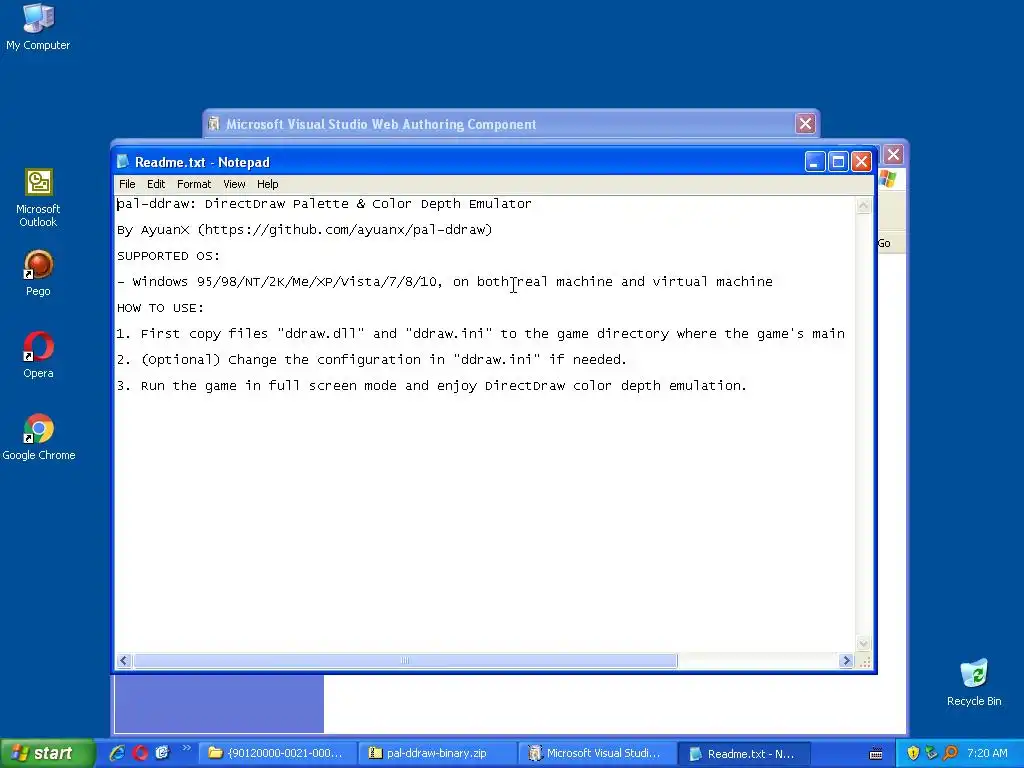This screenshot has width=1024, height=768.
Task: Open the View menu in Notepad
Action: (x=234, y=184)
